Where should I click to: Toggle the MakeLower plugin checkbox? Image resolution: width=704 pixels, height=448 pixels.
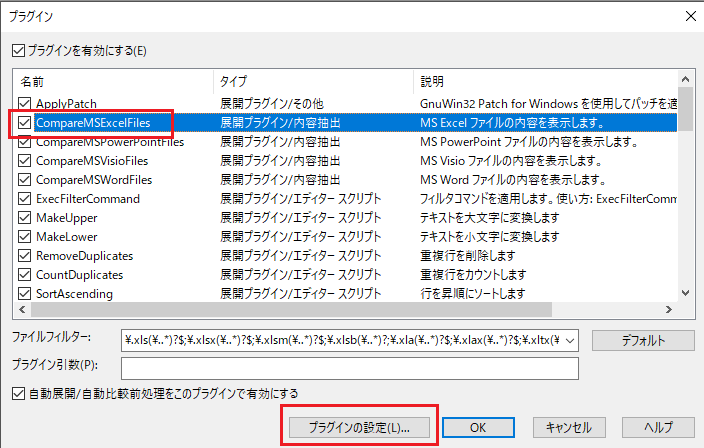tap(24, 237)
